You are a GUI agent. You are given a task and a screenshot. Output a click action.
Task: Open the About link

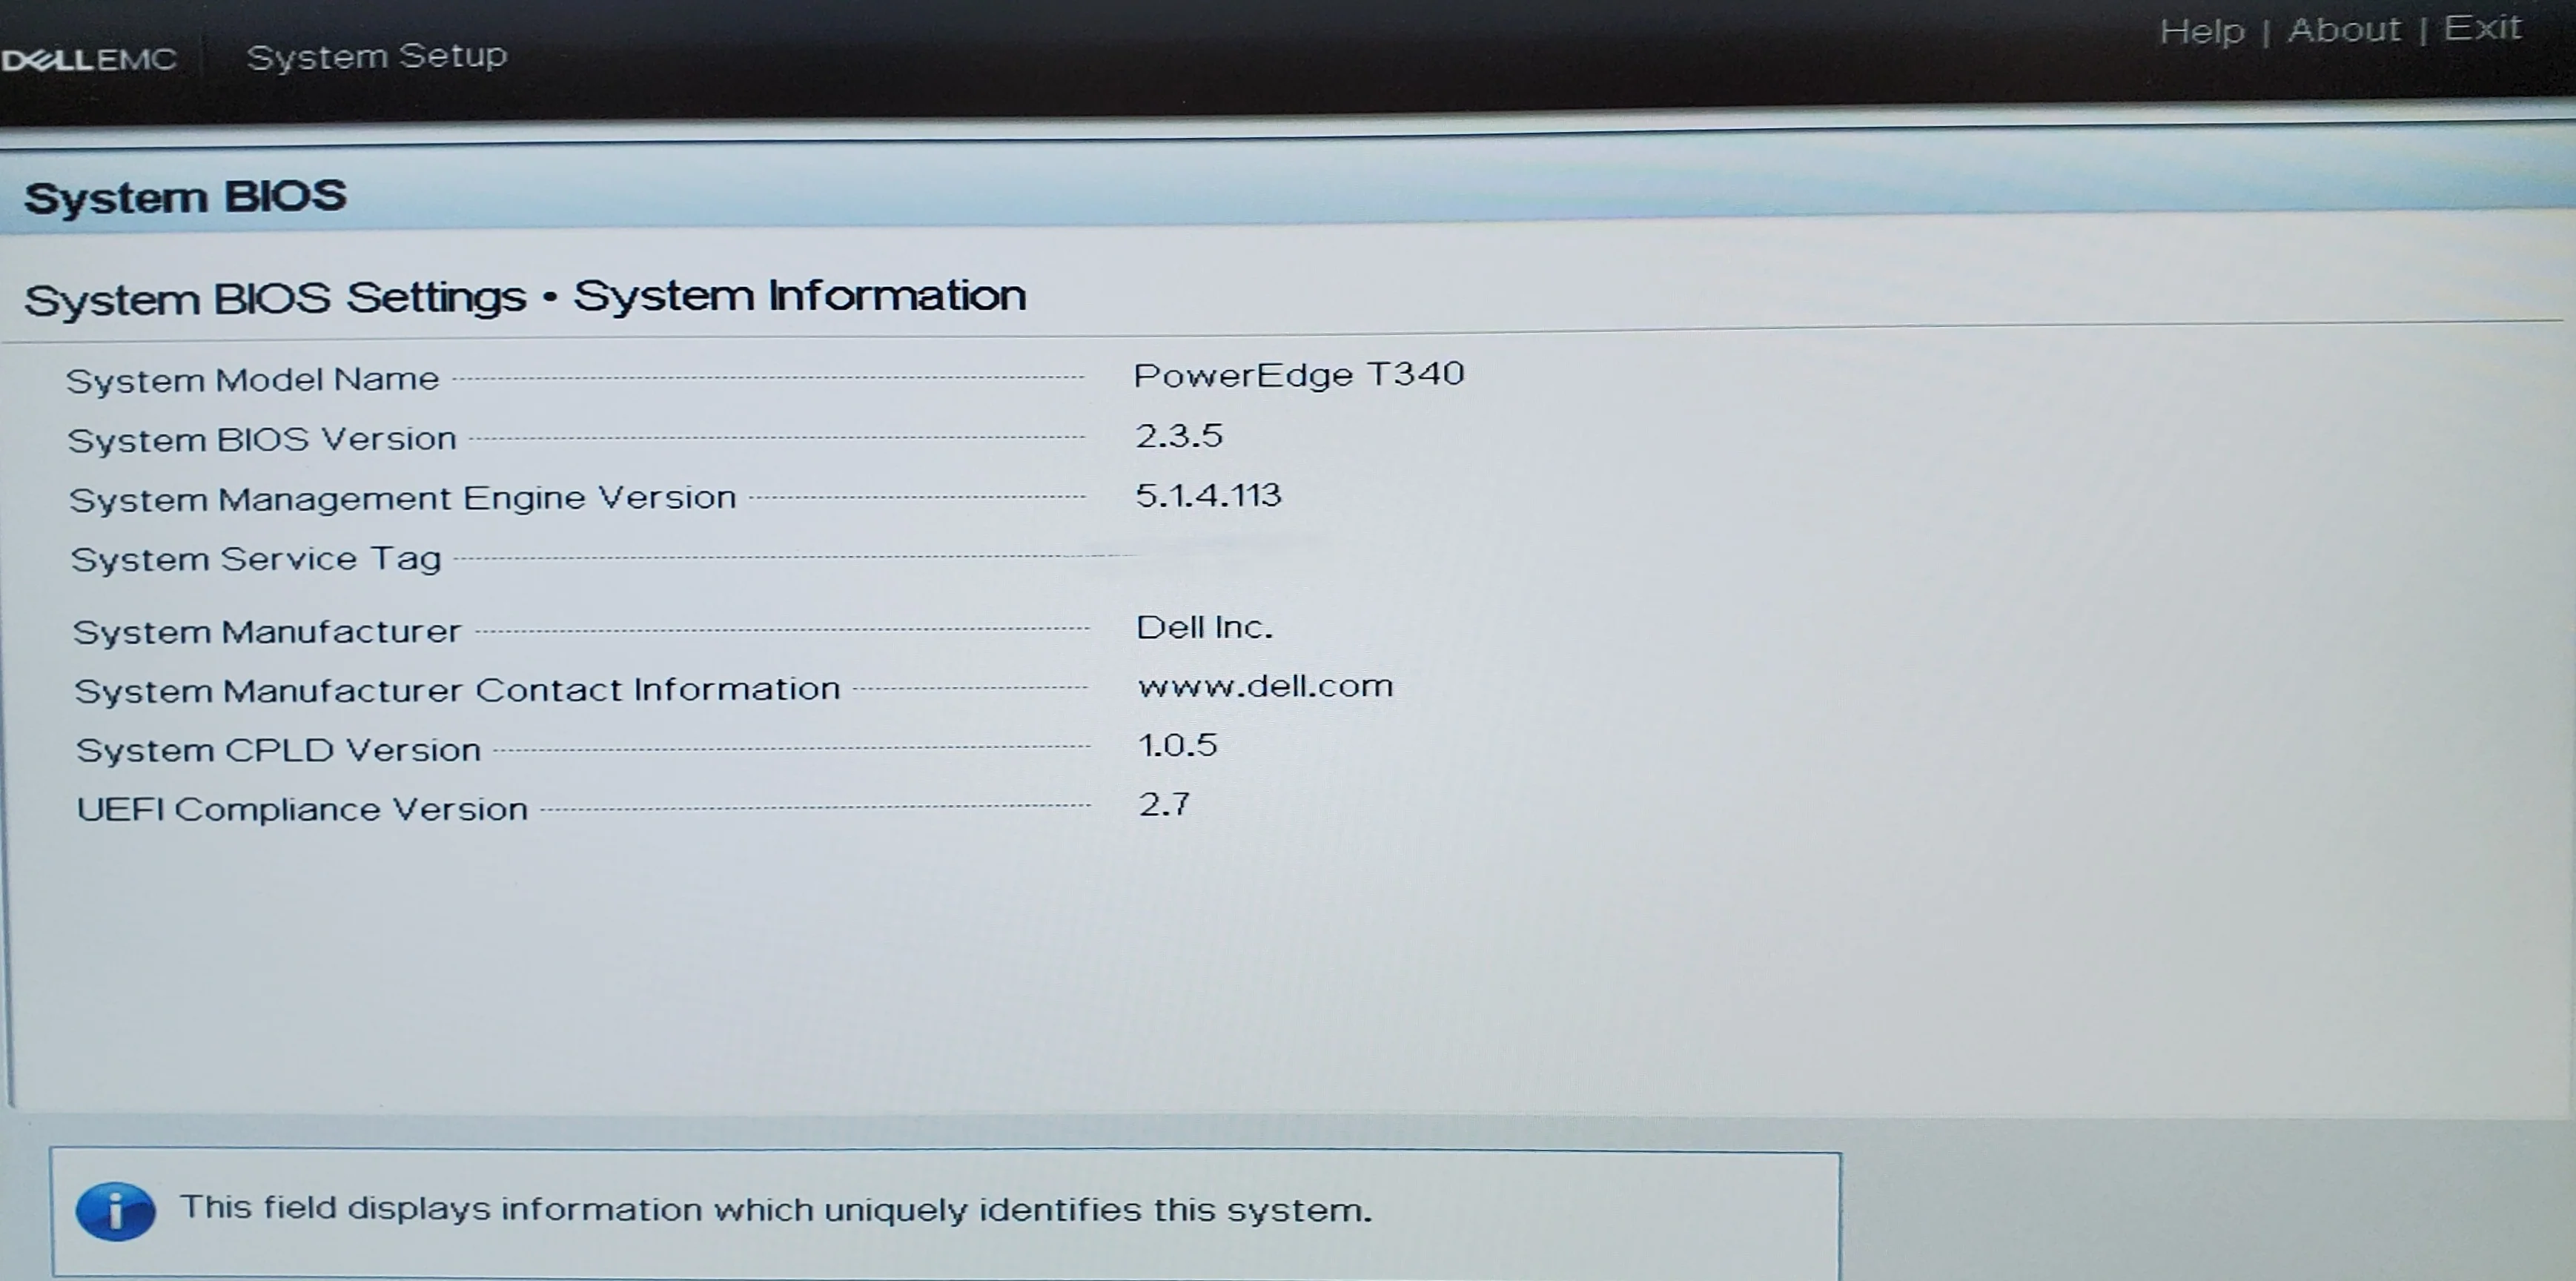2343,30
